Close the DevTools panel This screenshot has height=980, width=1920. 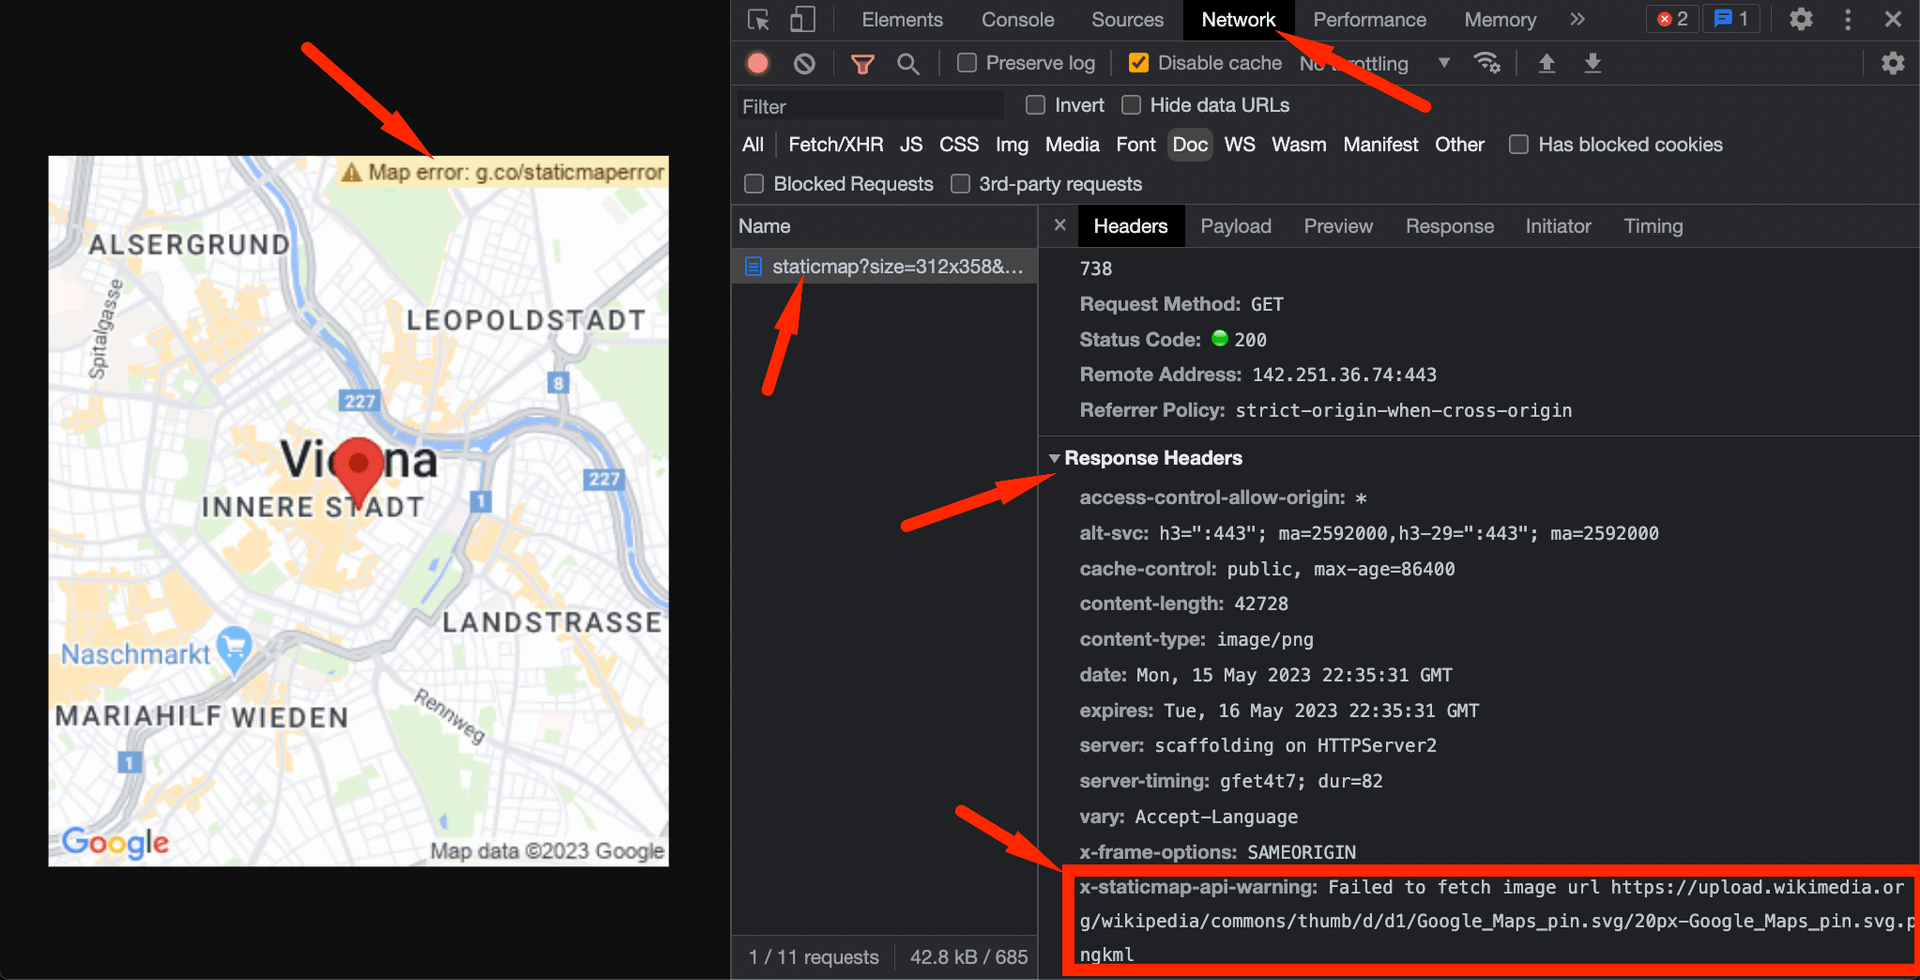coord(1893,19)
